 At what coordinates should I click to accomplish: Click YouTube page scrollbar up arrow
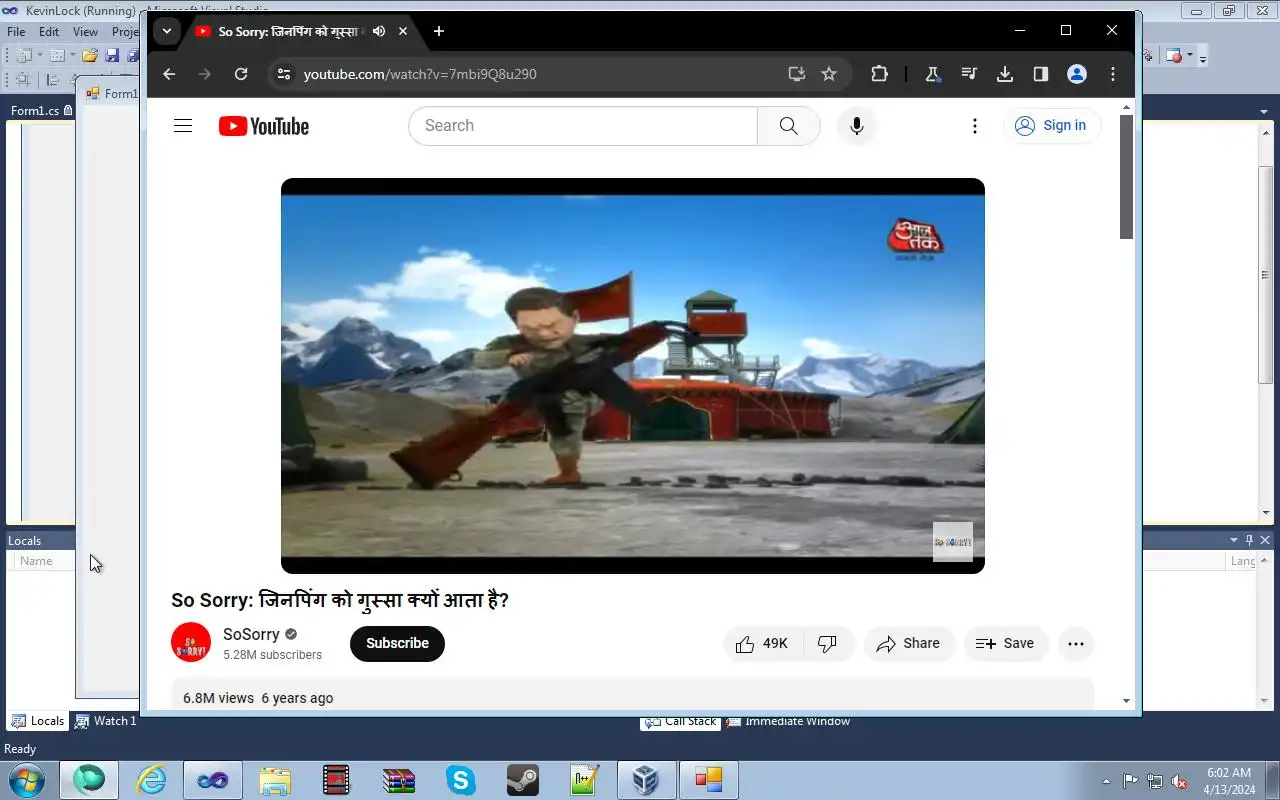coord(1127,106)
